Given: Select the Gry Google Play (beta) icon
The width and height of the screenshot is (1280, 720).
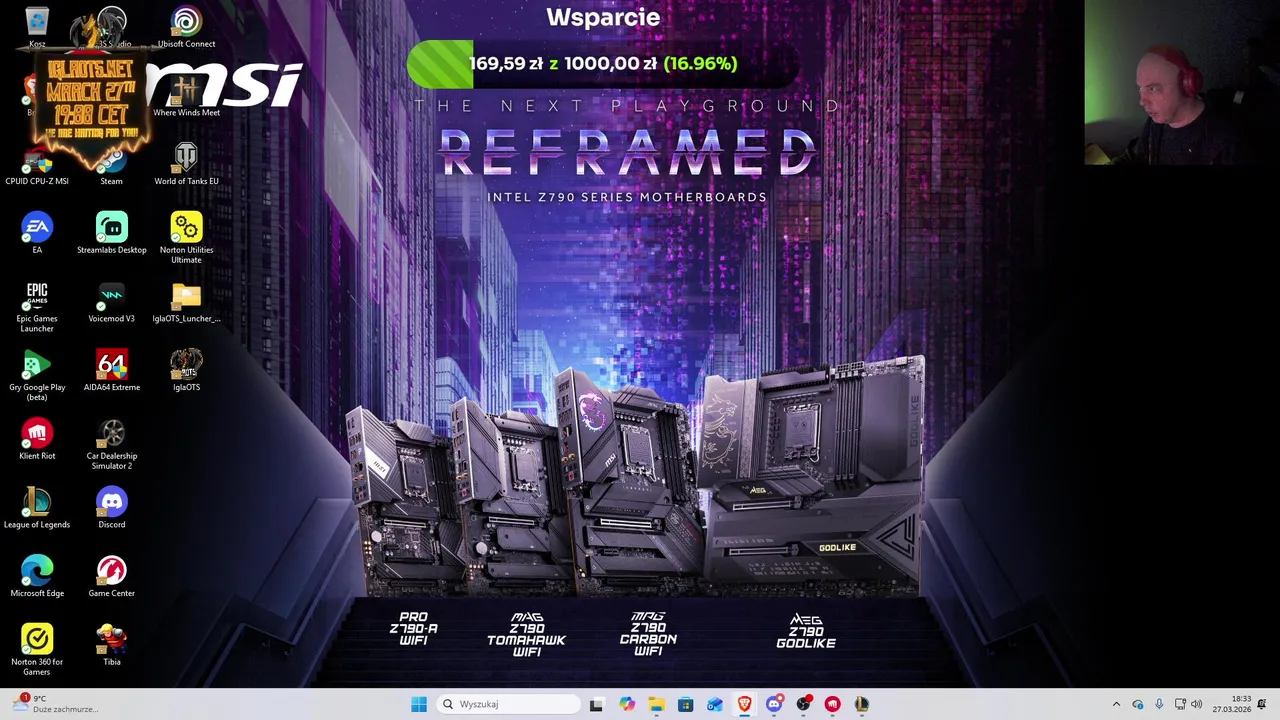Looking at the screenshot, I should [37, 376].
